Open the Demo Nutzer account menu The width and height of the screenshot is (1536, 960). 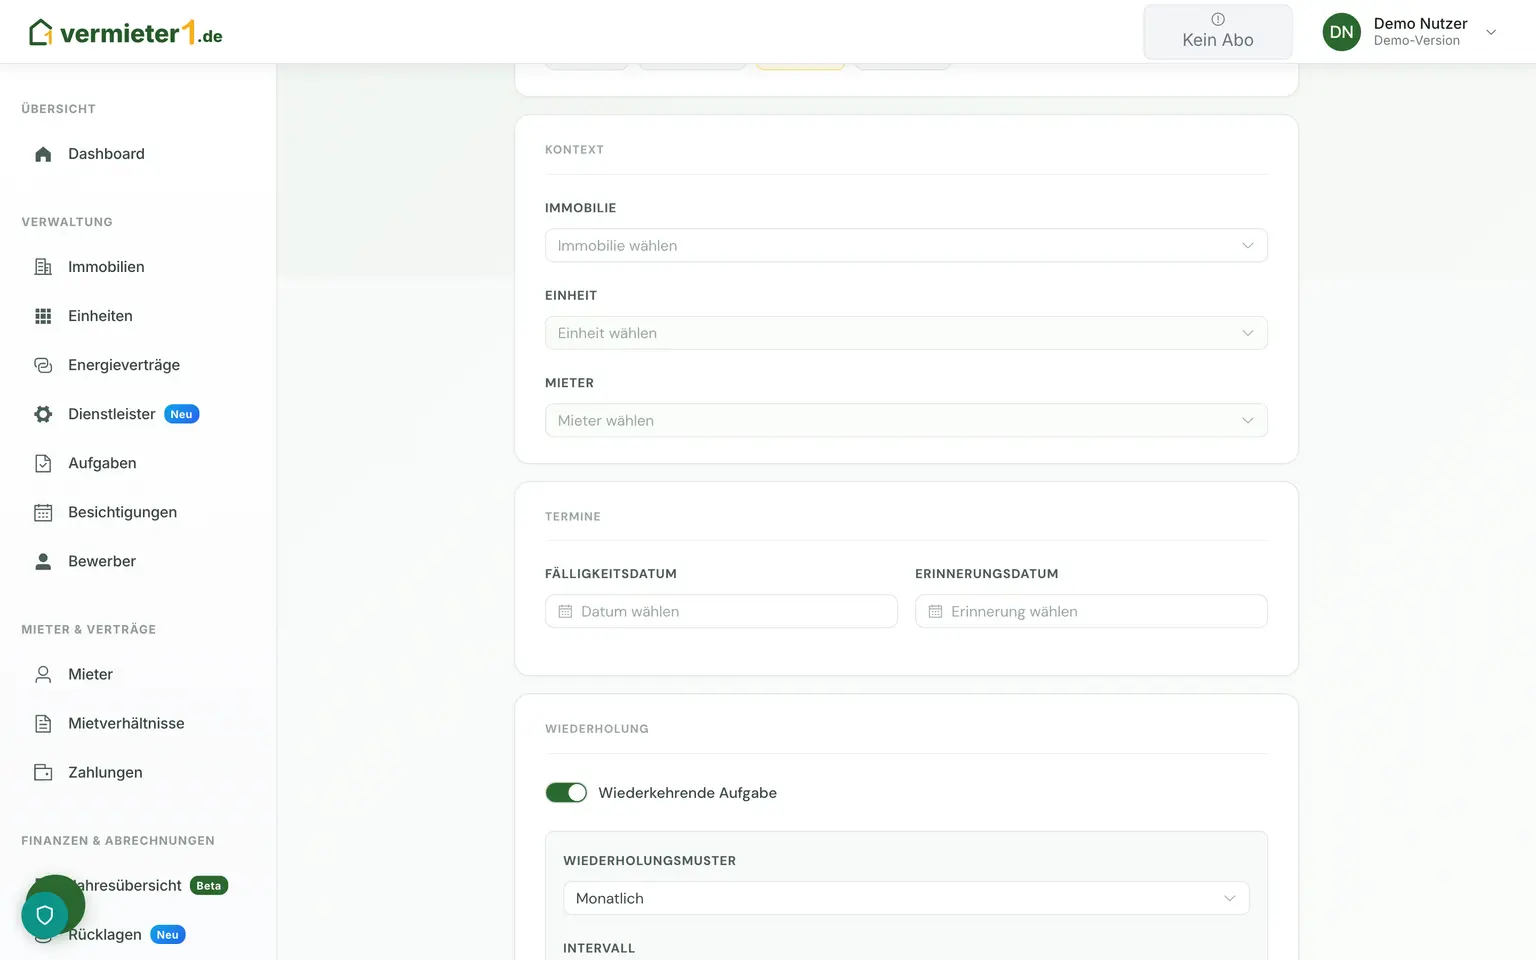click(x=1410, y=32)
